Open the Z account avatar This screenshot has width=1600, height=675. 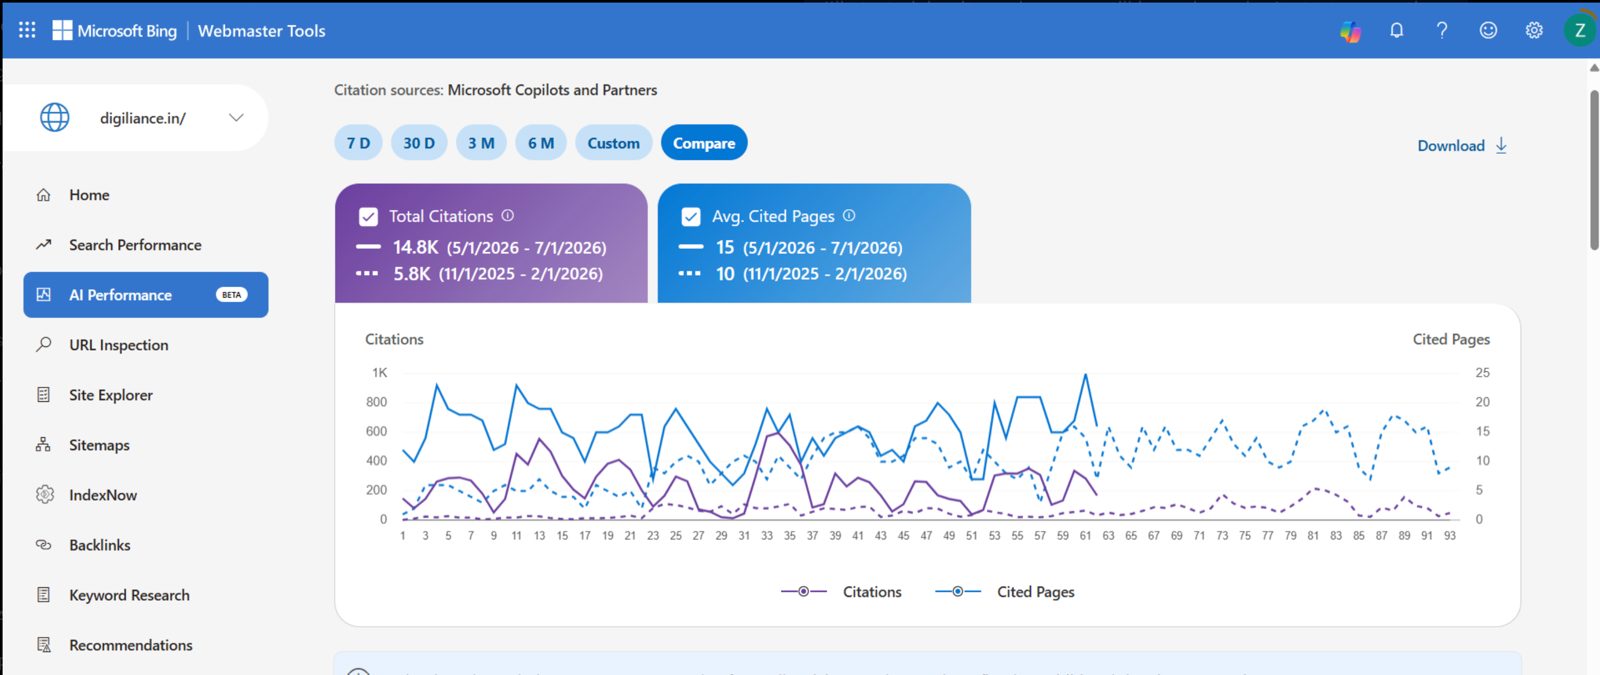tap(1580, 30)
